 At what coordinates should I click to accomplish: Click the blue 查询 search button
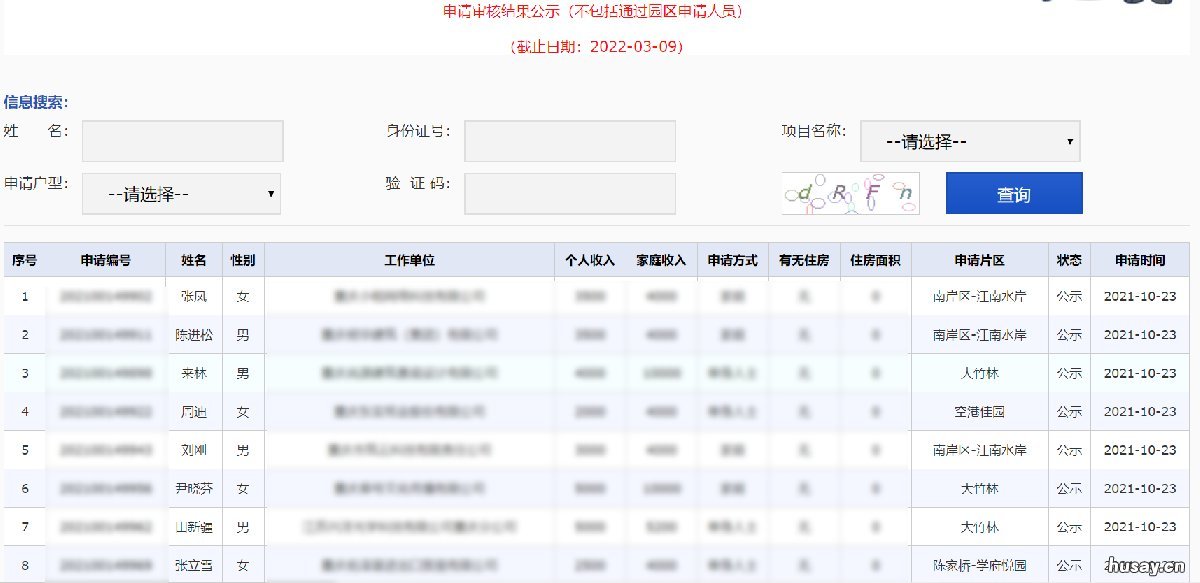[1013, 192]
